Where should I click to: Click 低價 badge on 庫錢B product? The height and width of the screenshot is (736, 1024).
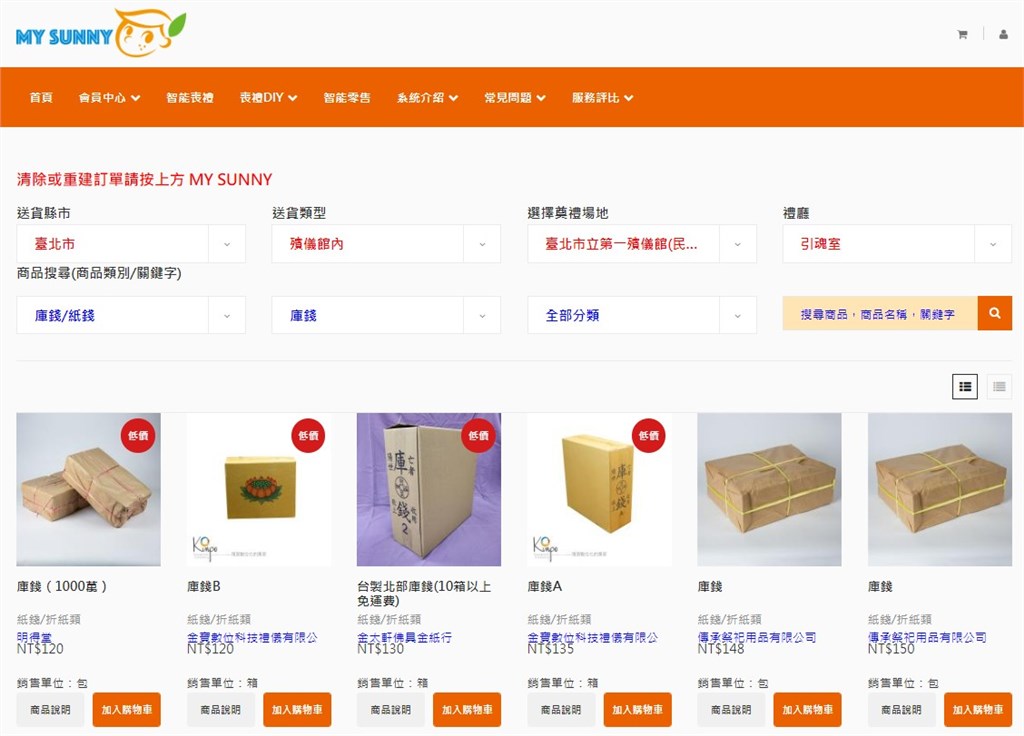point(308,436)
